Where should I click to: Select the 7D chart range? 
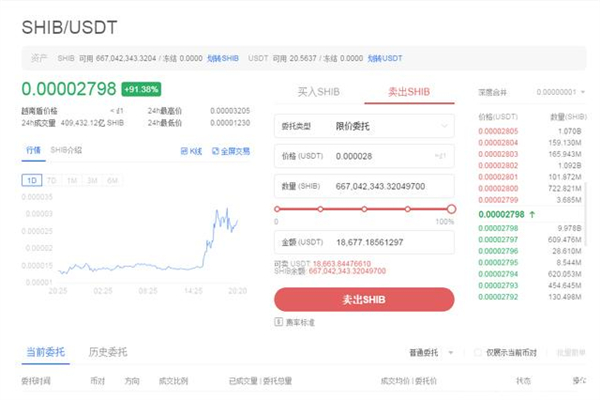click(x=52, y=180)
